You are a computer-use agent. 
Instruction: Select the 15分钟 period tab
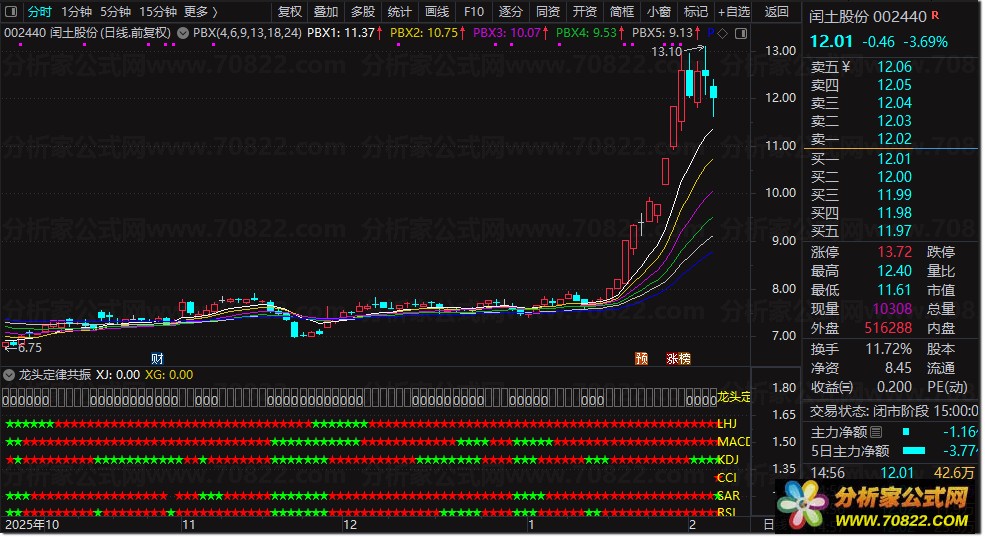point(158,12)
